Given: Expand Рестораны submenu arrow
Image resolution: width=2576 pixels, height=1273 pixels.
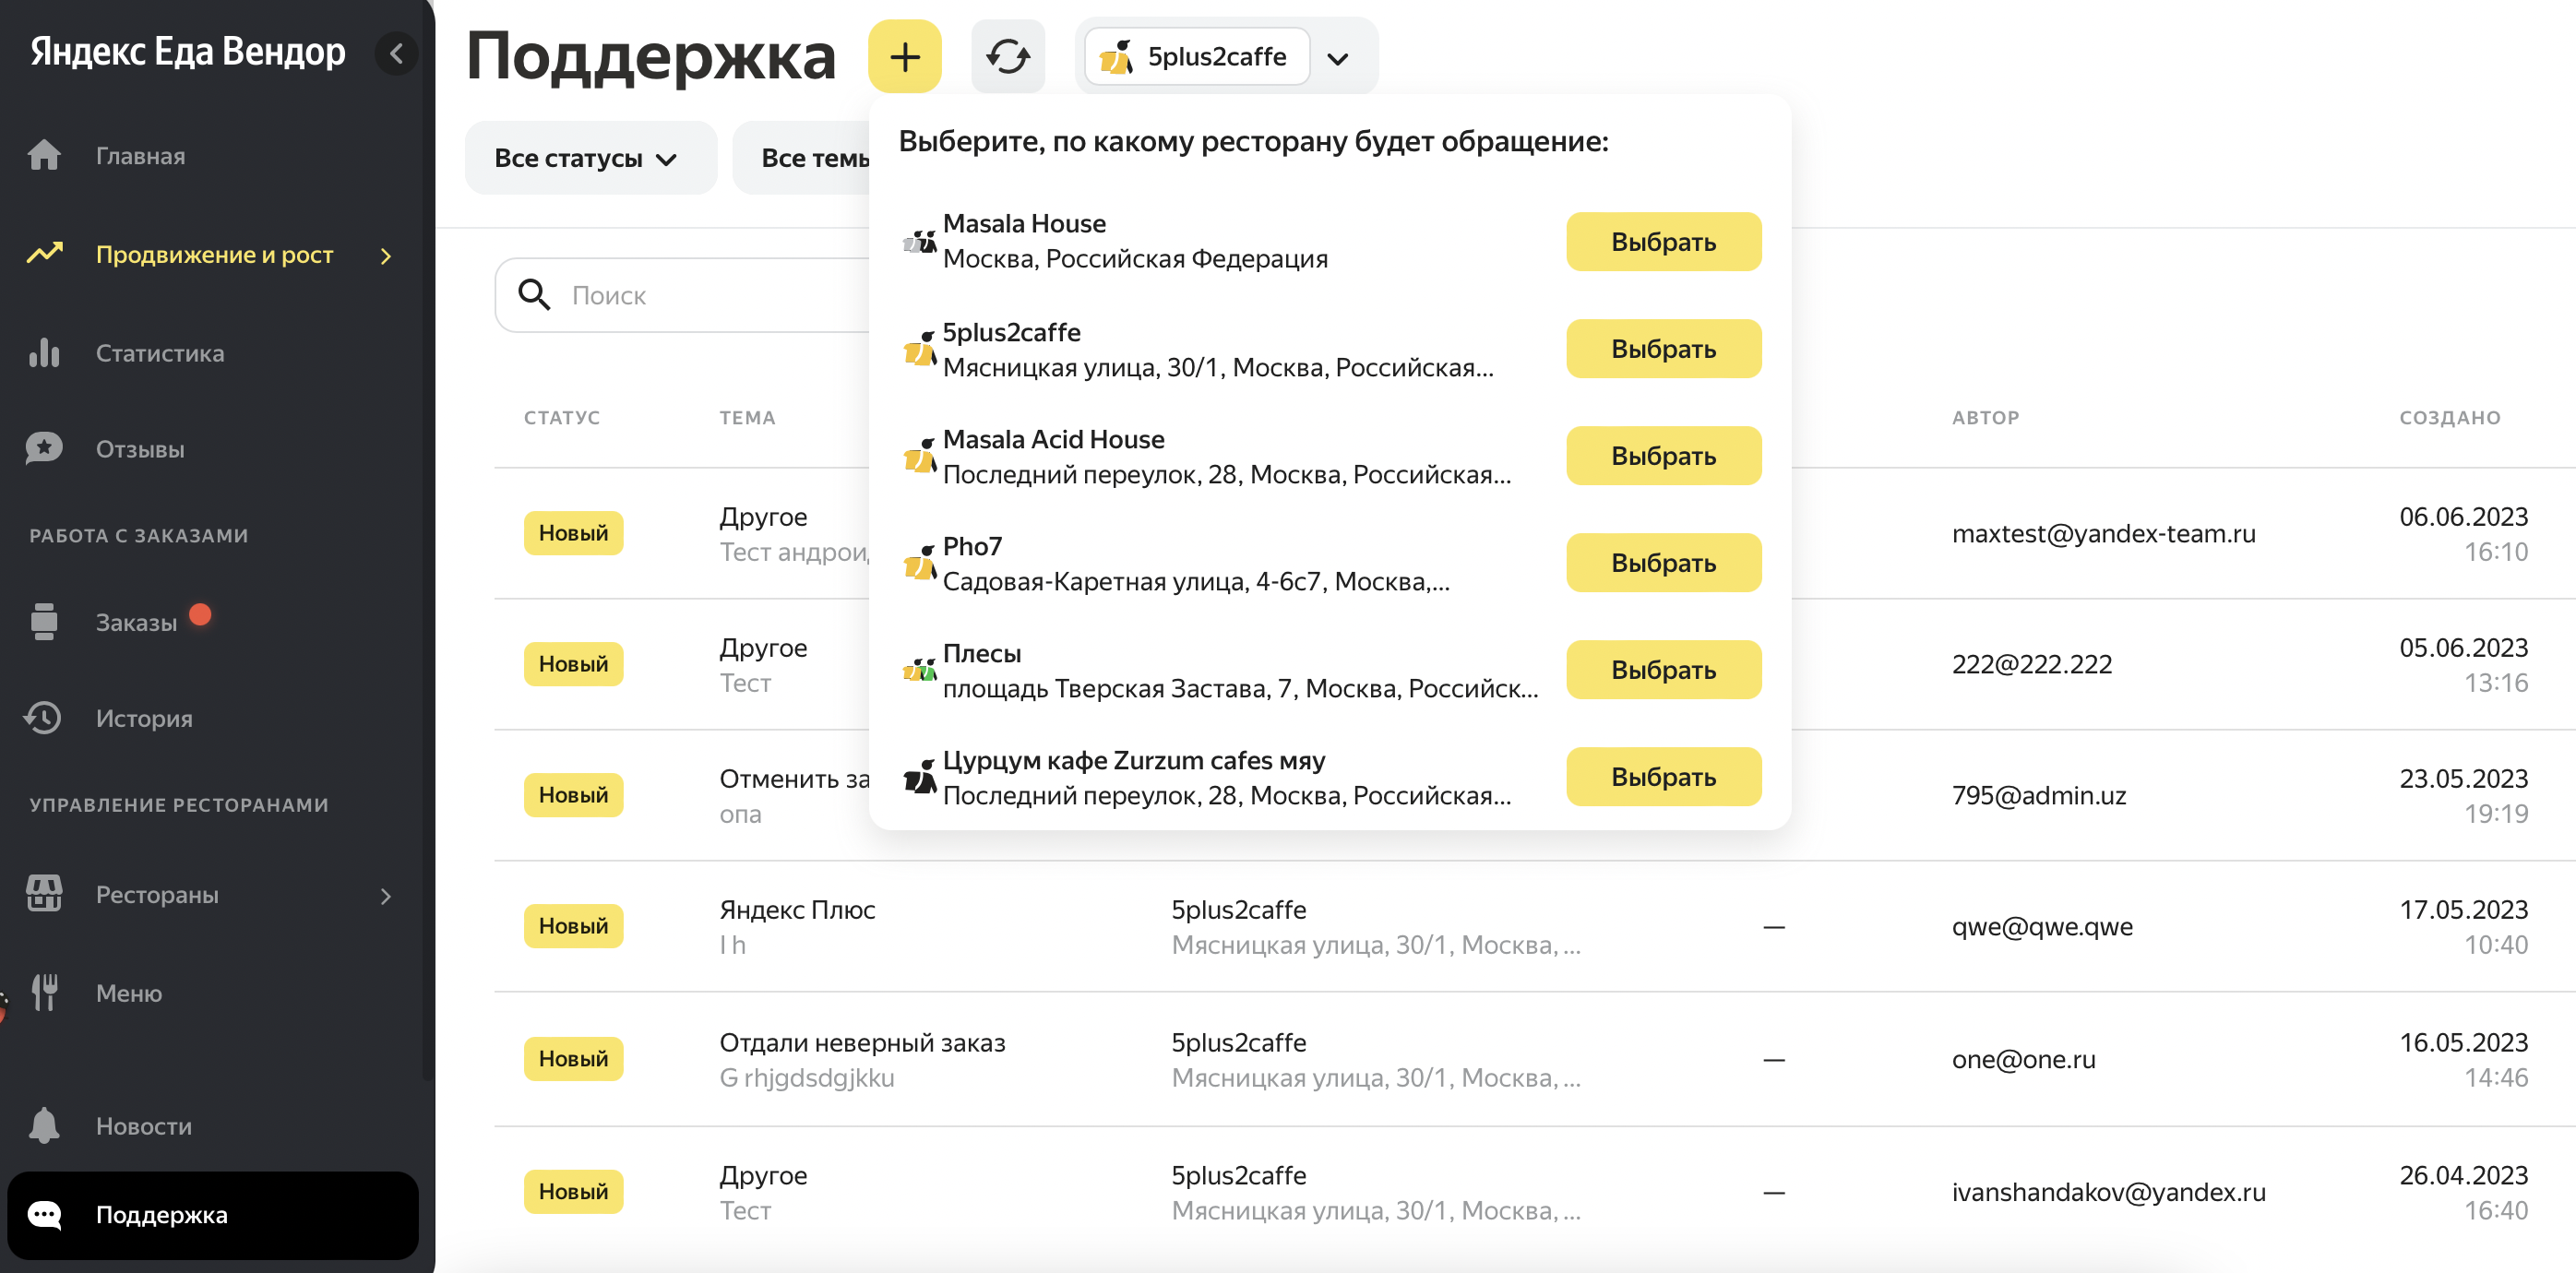Looking at the screenshot, I should [x=386, y=896].
